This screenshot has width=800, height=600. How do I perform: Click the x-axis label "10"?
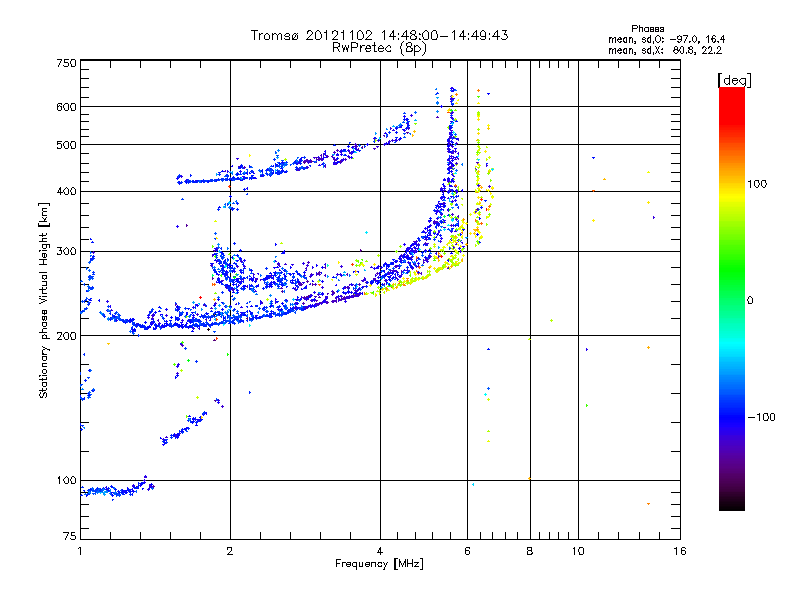pyautogui.click(x=578, y=551)
